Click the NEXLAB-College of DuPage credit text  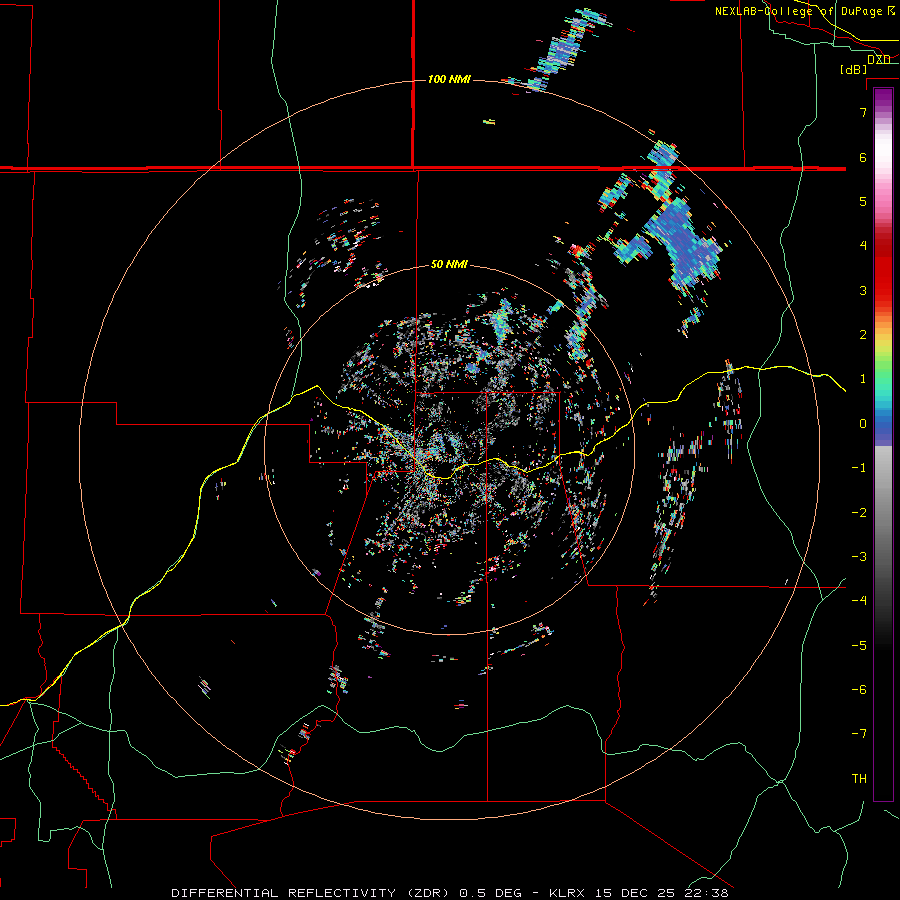pyautogui.click(x=798, y=11)
